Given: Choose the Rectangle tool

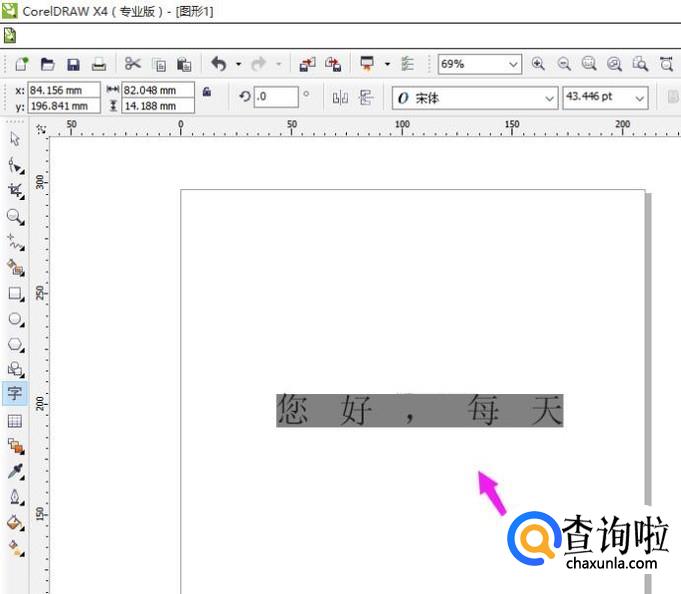Looking at the screenshot, I should 15,294.
